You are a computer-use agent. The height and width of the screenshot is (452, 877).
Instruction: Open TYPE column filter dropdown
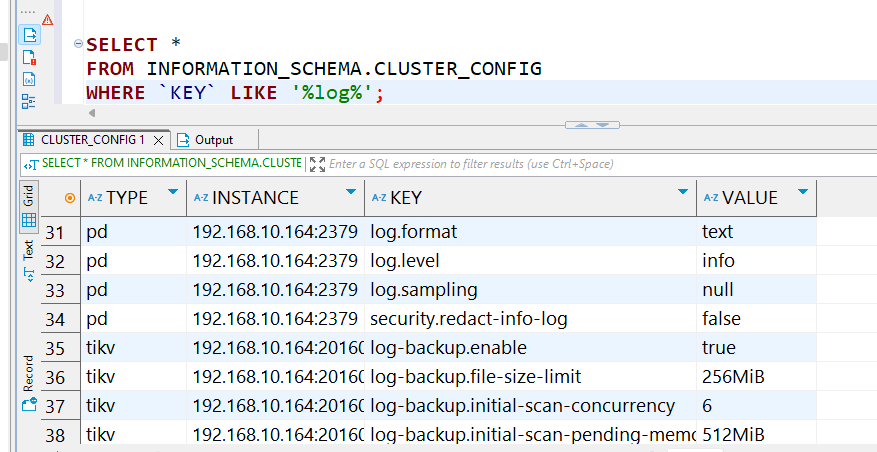point(172,192)
